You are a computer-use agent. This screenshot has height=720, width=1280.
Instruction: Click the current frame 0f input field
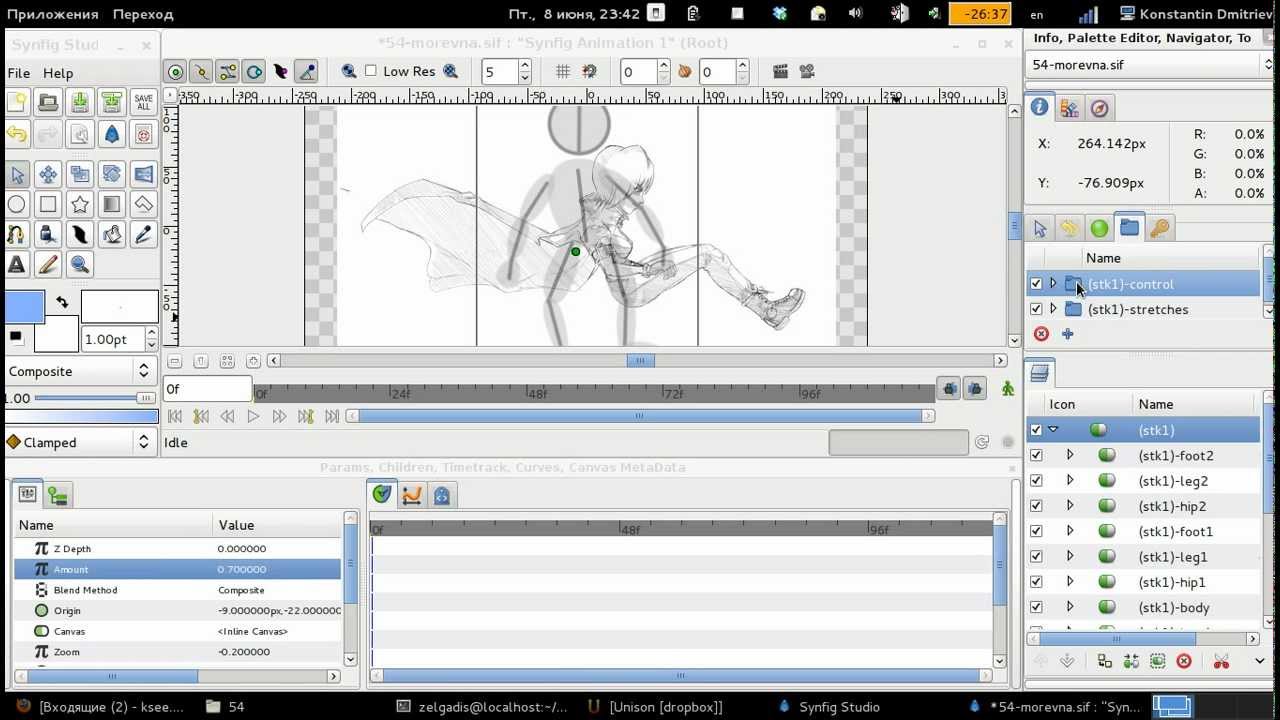tap(207, 389)
